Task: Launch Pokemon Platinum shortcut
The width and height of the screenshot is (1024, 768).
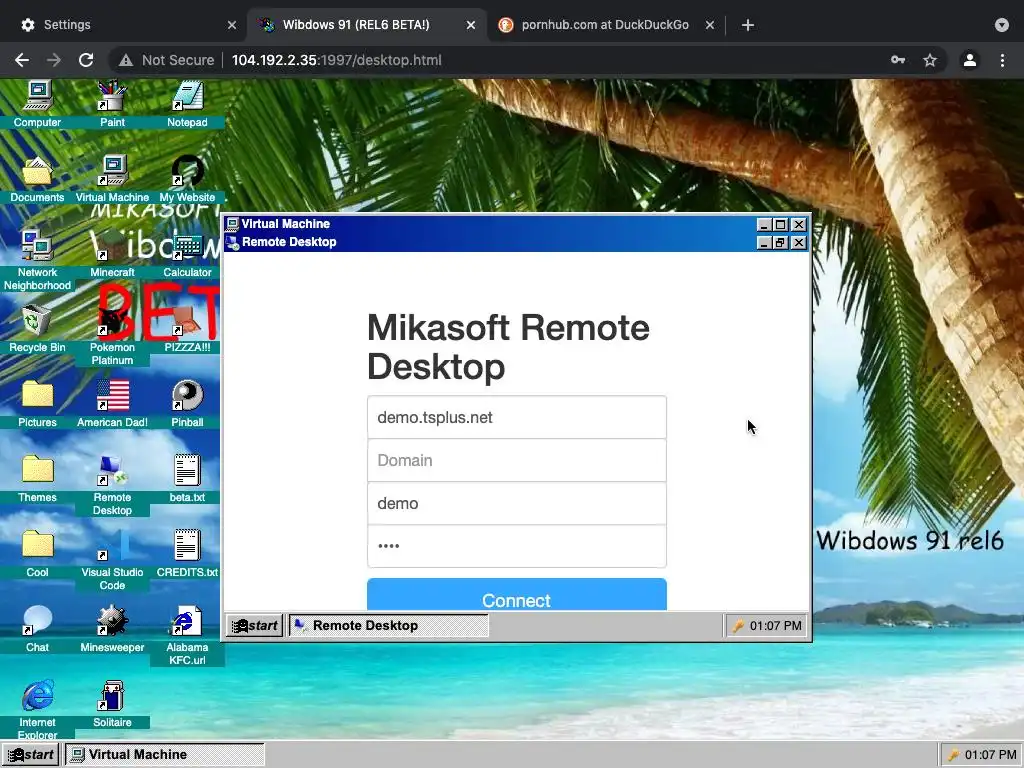Action: pos(112,335)
